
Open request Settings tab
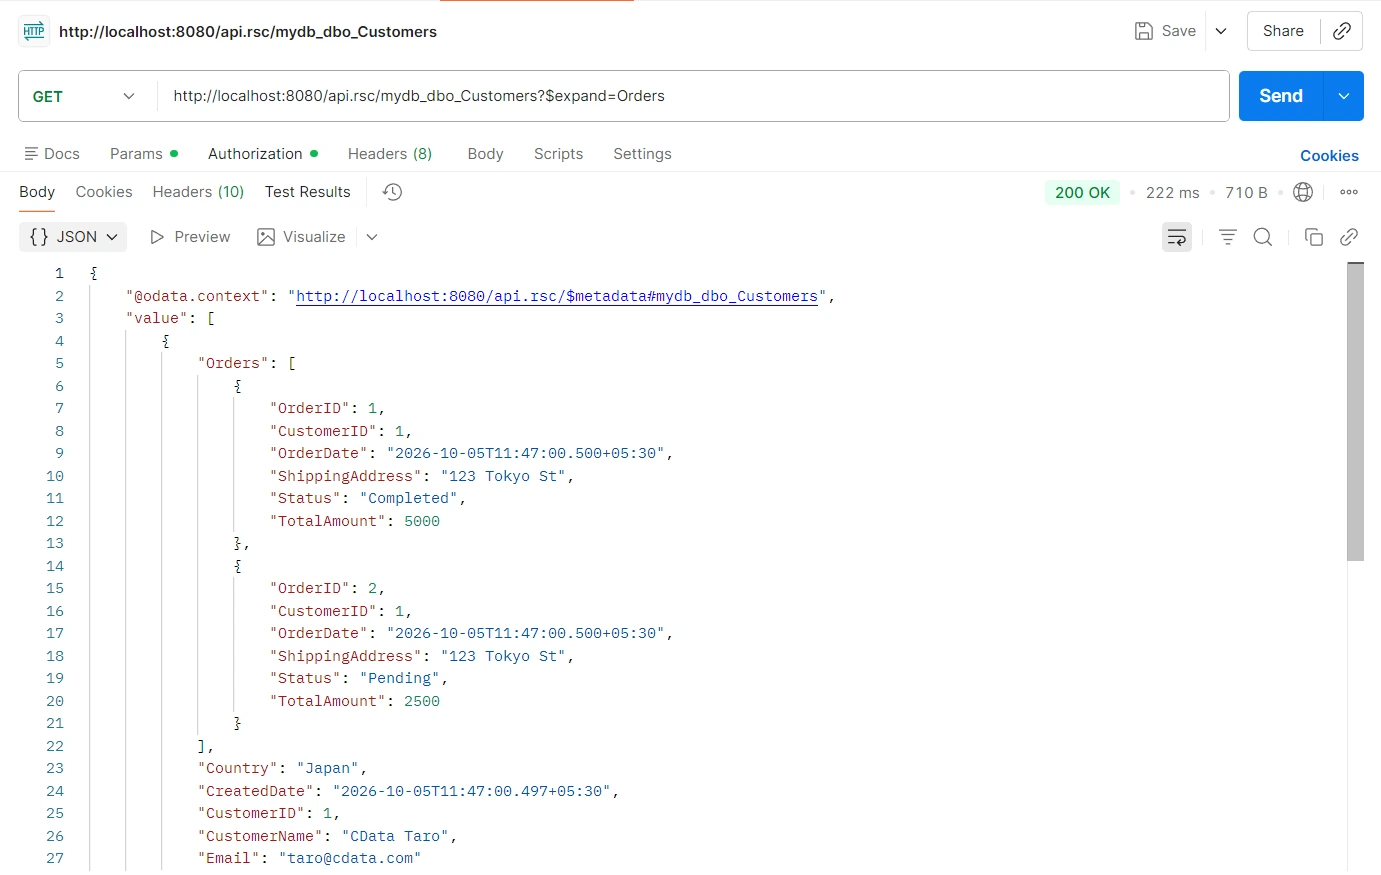pyautogui.click(x=642, y=154)
